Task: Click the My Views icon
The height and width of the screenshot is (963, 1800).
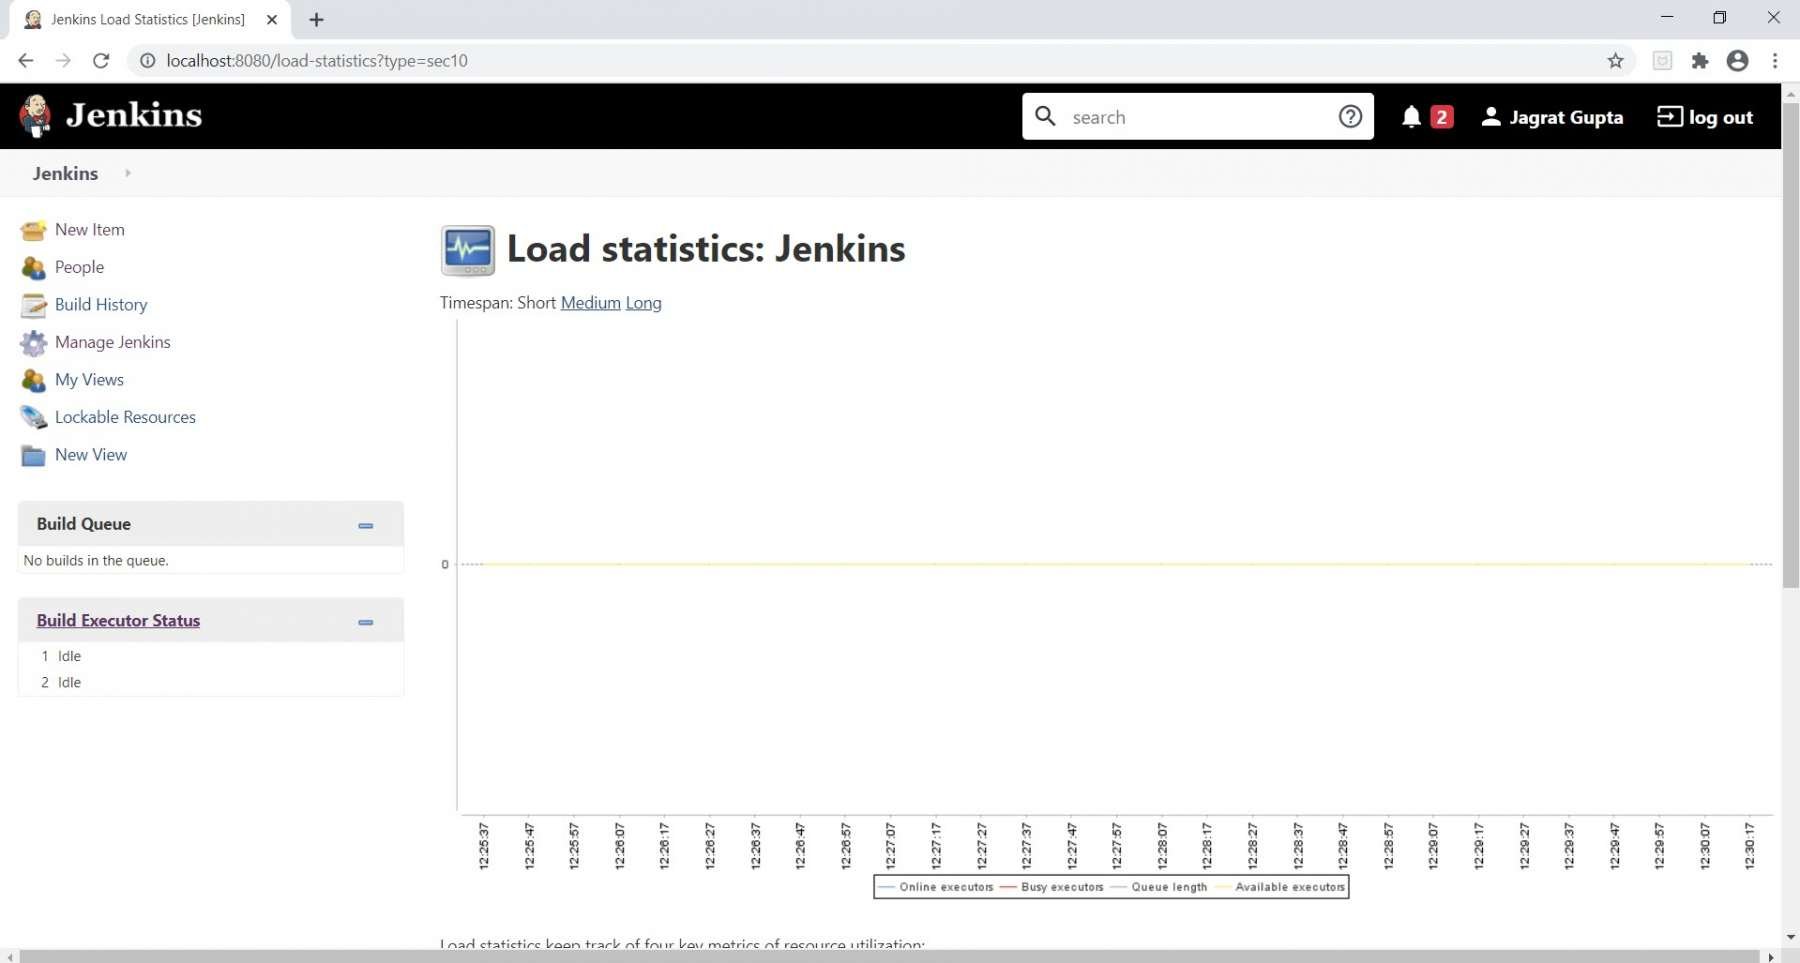Action: [33, 380]
